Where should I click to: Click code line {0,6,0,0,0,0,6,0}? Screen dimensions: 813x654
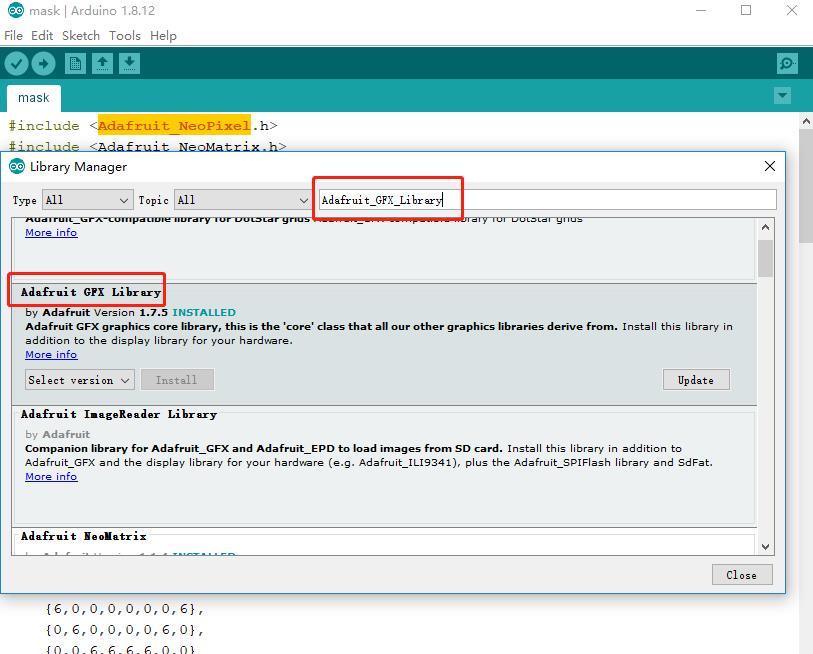pyautogui.click(x=124, y=630)
